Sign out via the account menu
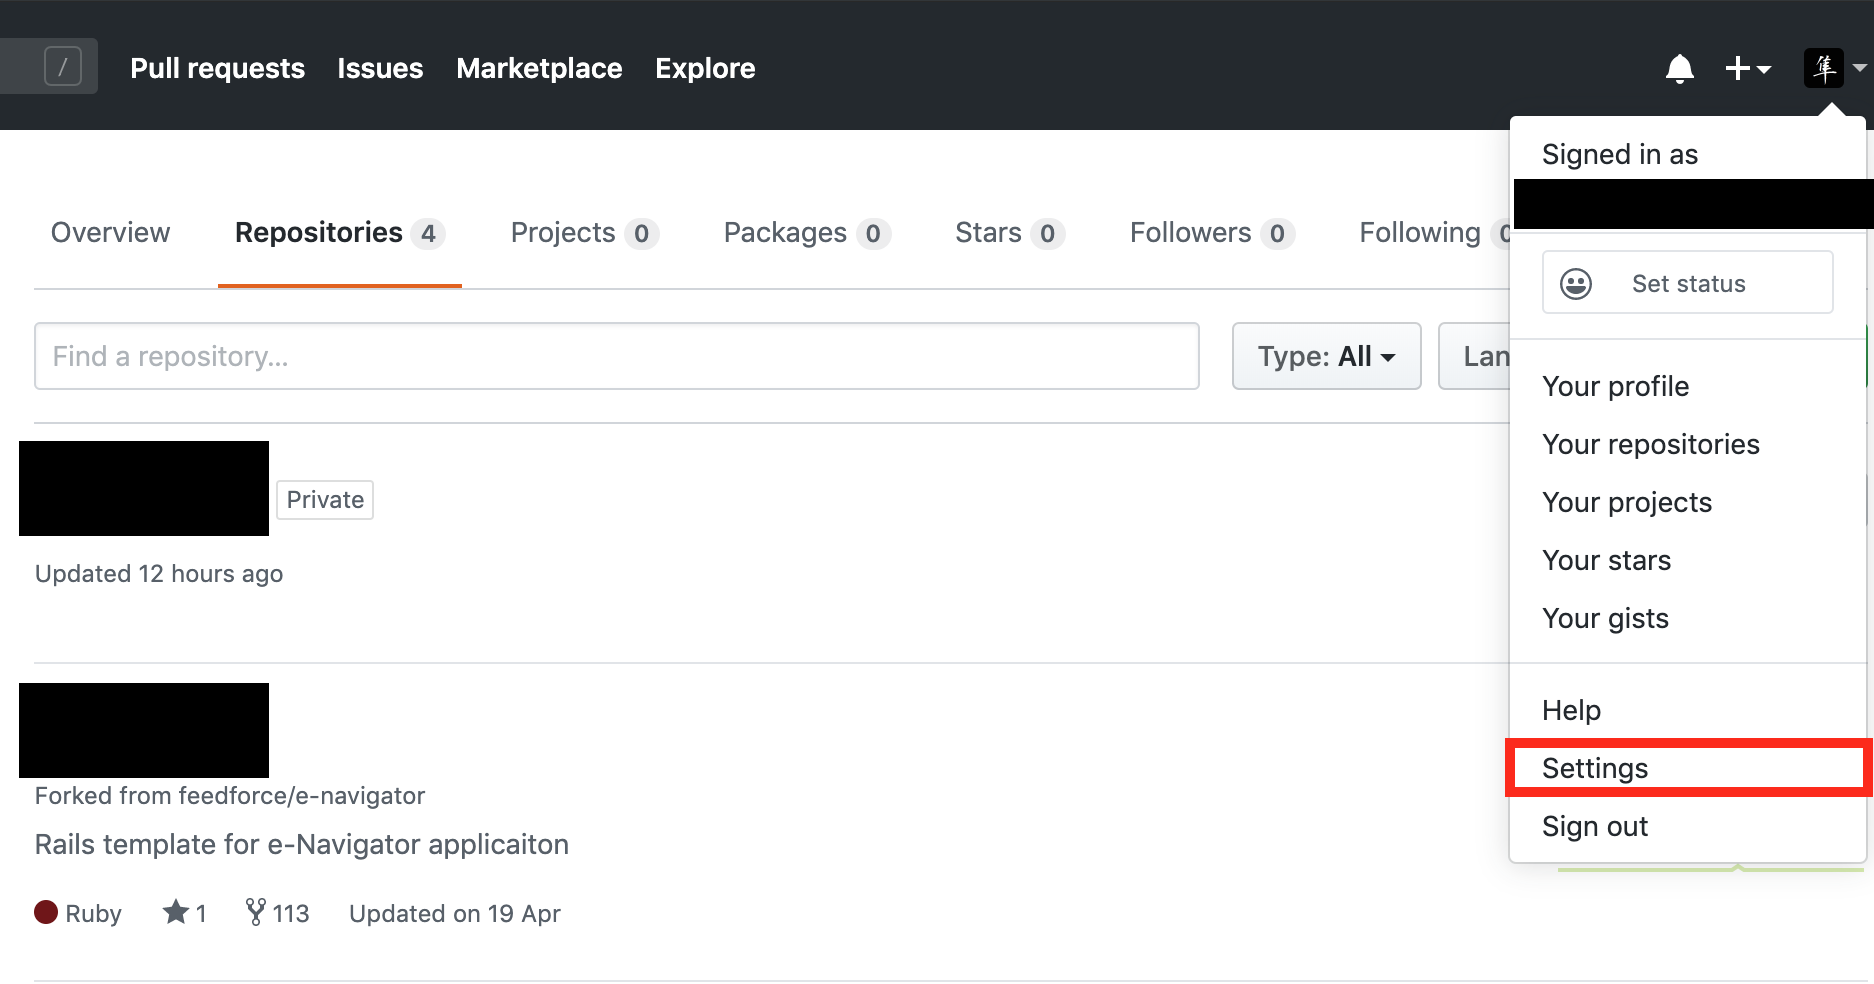This screenshot has width=1874, height=984. pos(1594,826)
